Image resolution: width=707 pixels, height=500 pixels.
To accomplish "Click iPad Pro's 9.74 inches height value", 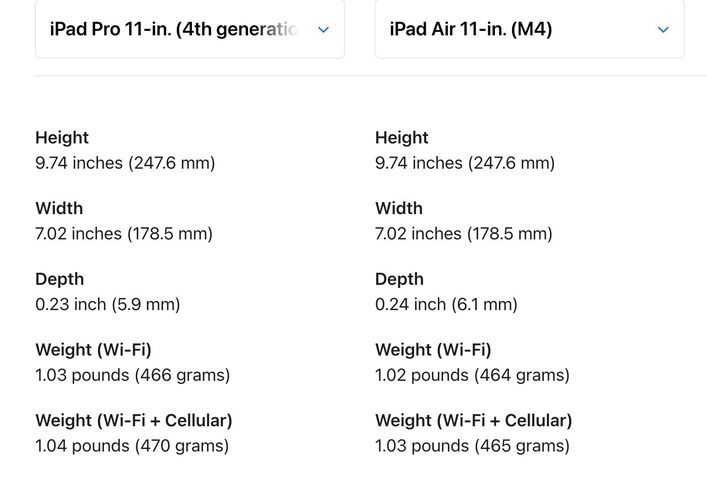I will coord(125,163).
